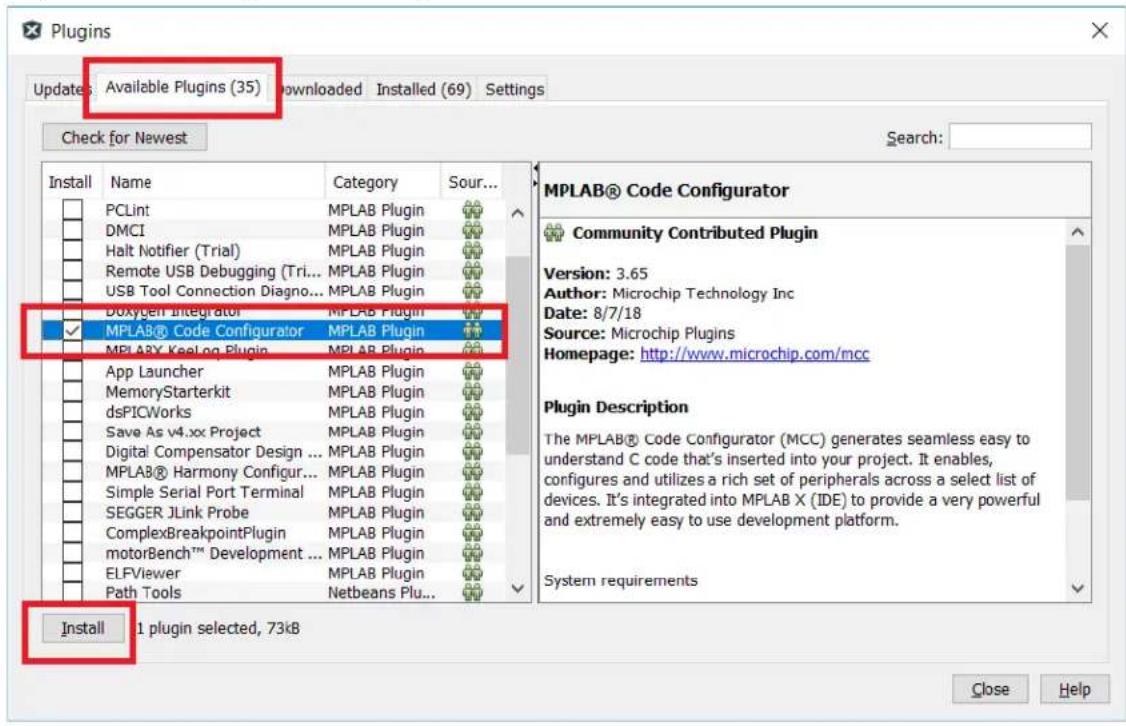Click description pane scrollbar down arrow

click(1077, 588)
